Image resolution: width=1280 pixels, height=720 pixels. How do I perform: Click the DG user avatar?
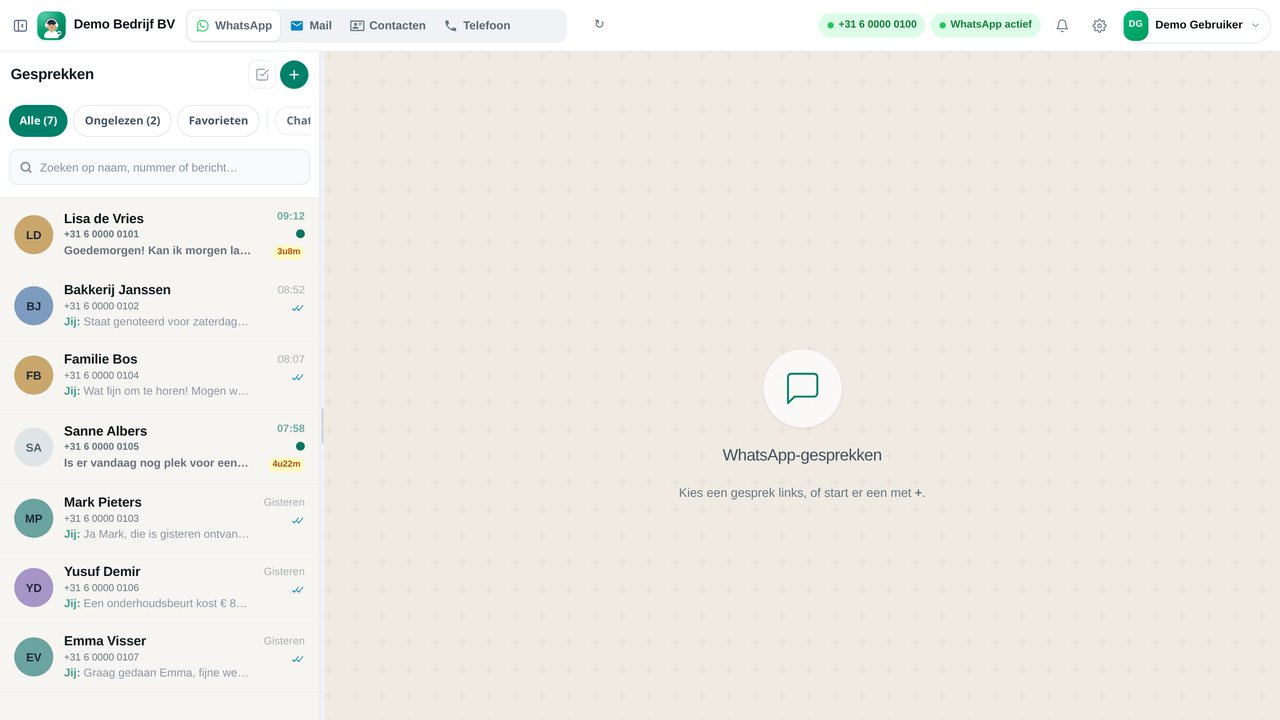coord(1136,25)
